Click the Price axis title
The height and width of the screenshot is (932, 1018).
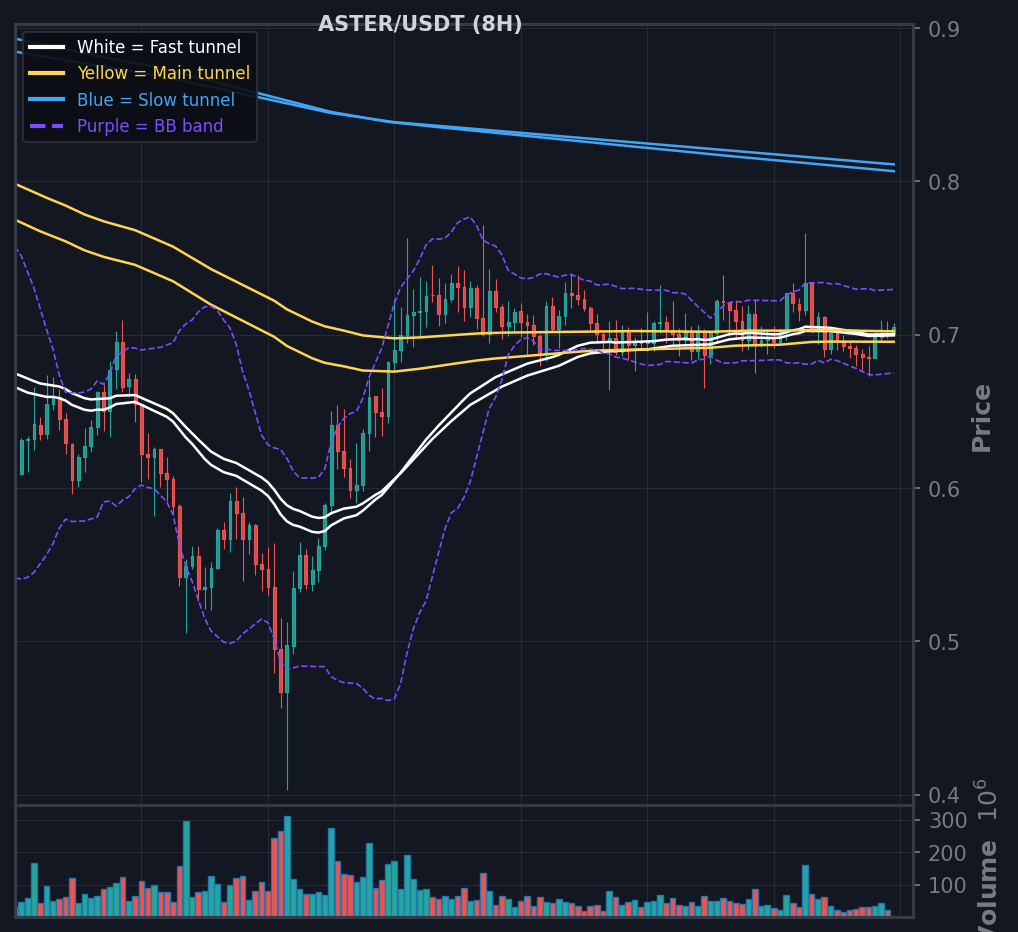pos(981,419)
